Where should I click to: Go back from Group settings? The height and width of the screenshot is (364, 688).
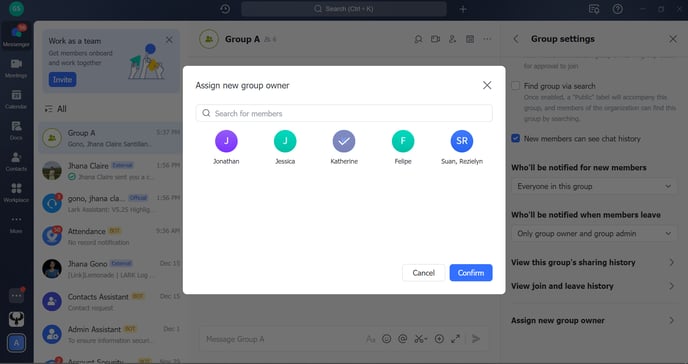point(516,39)
